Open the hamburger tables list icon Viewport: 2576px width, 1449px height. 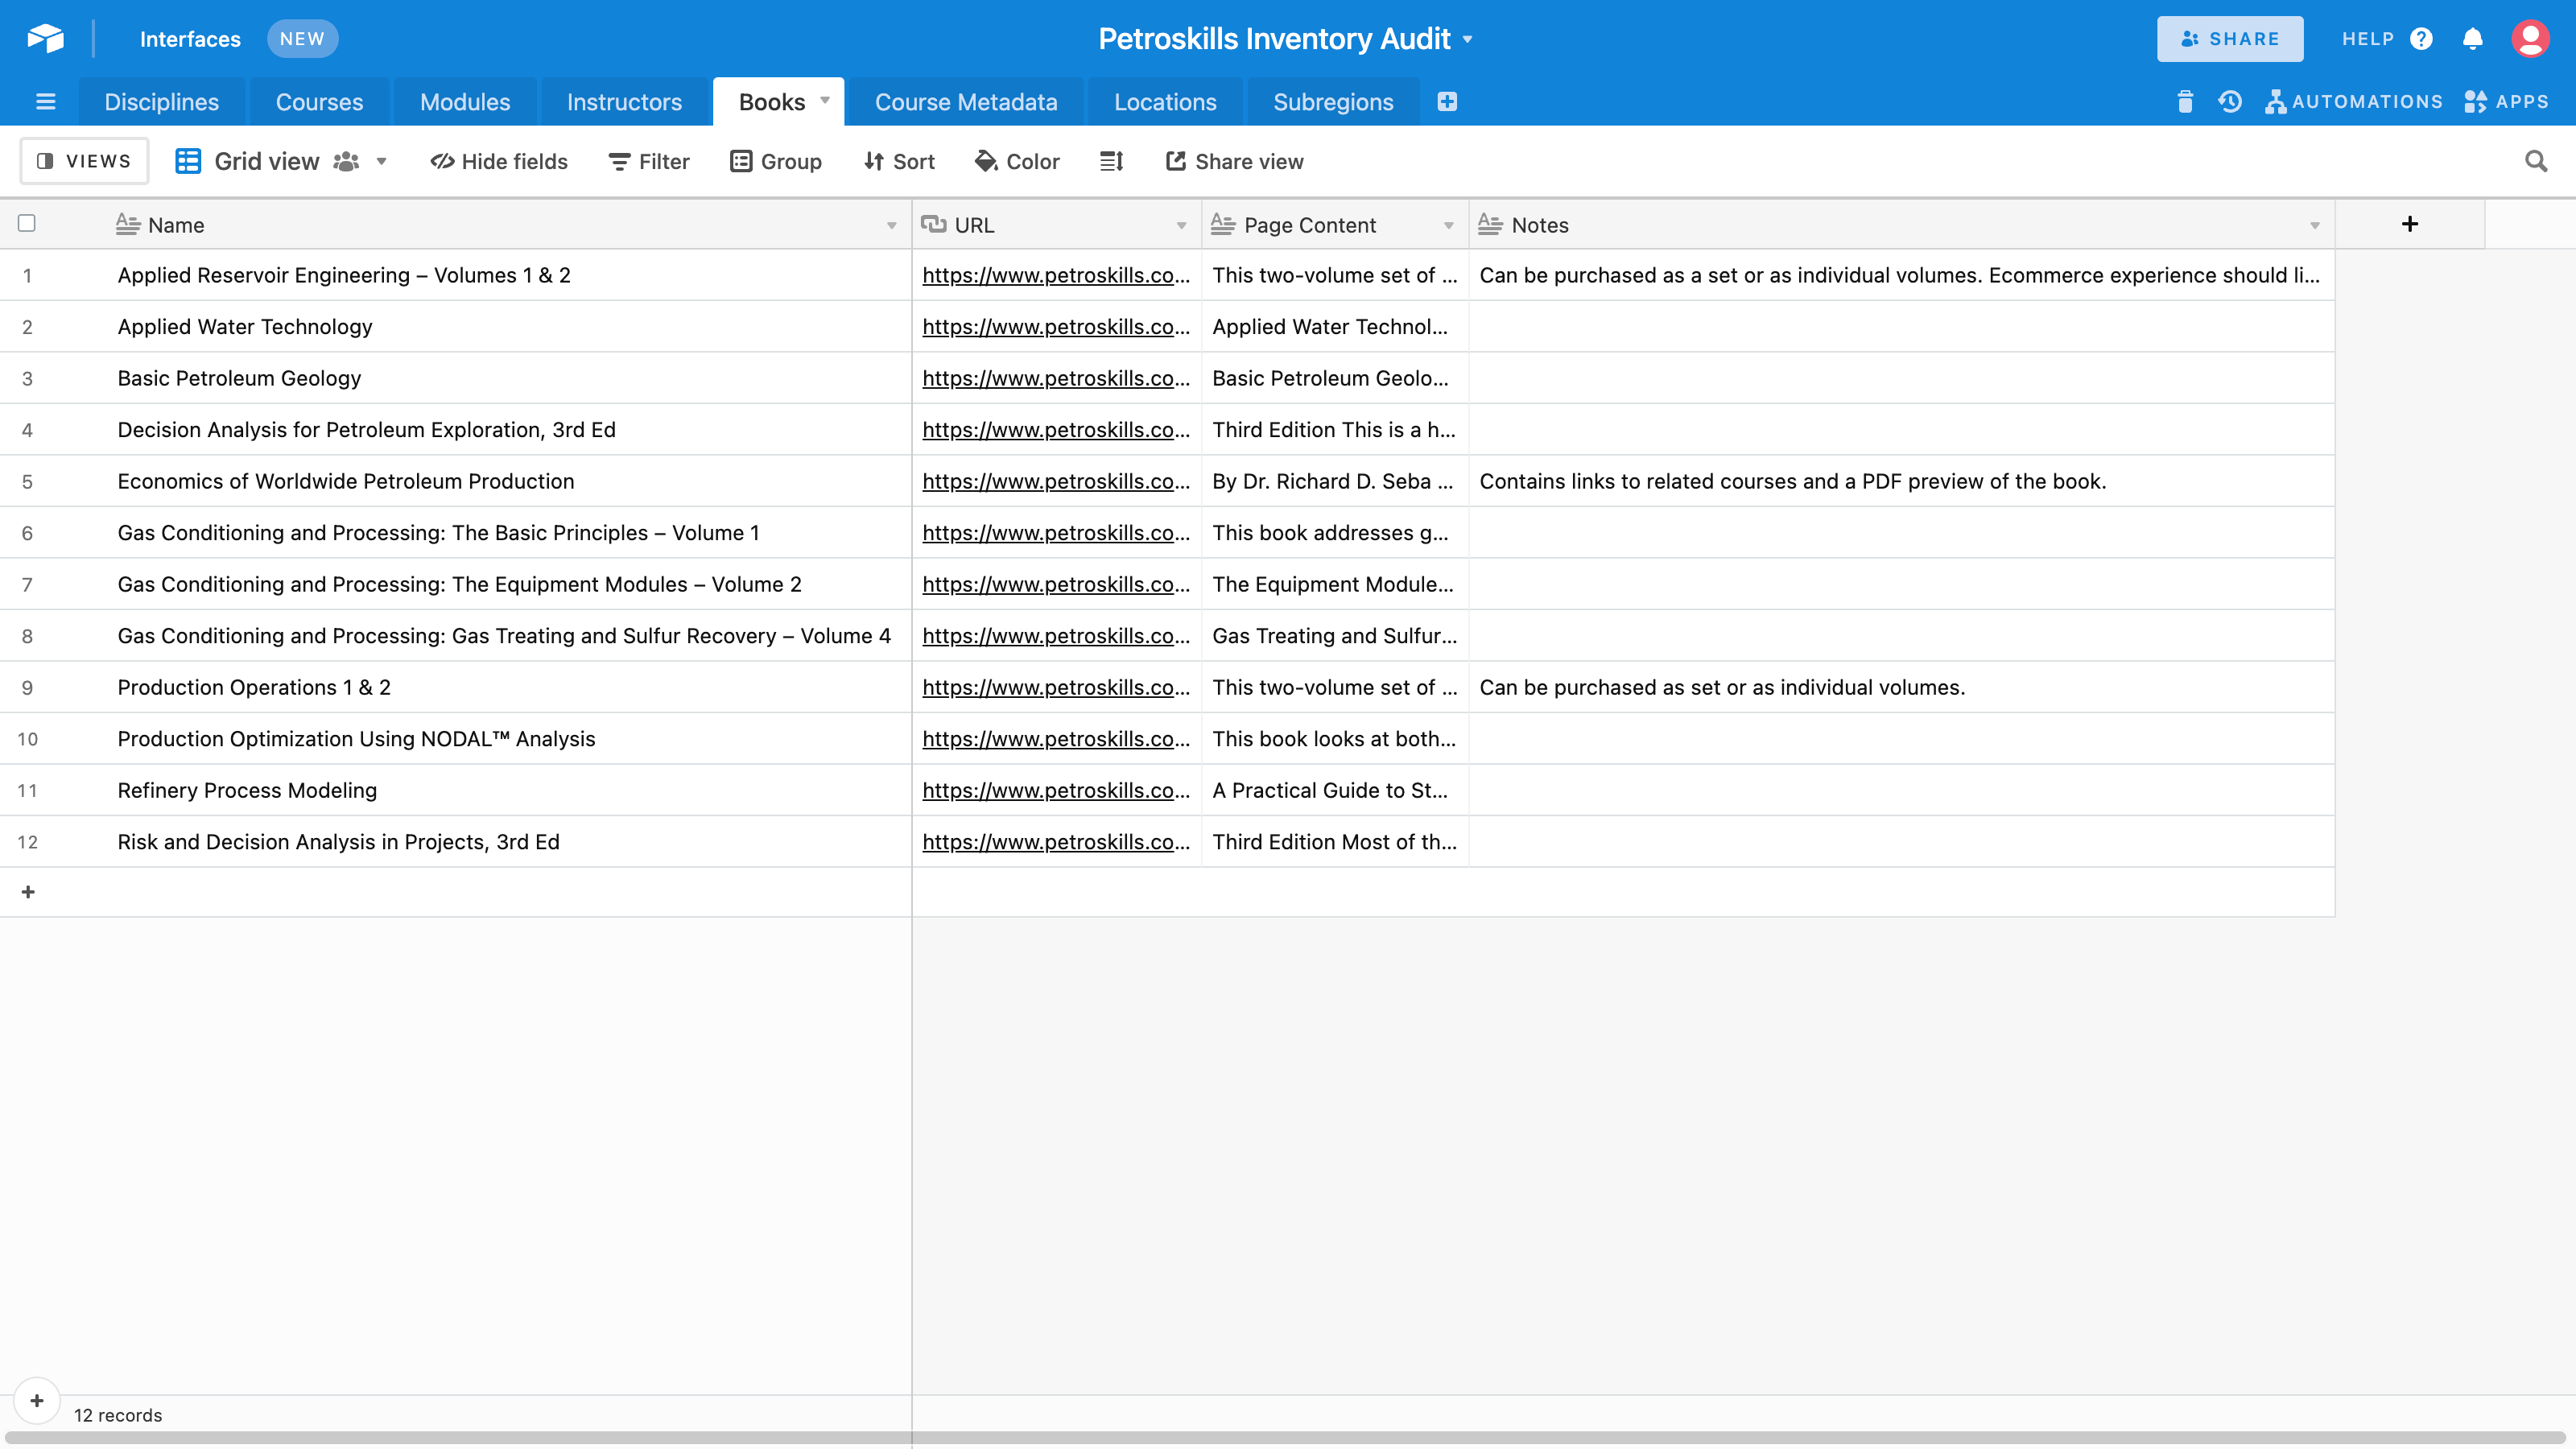pyautogui.click(x=45, y=102)
